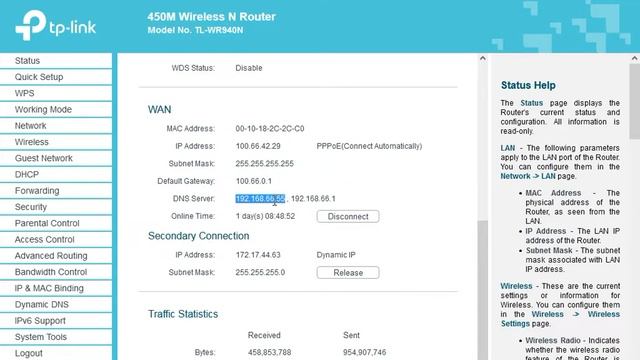Click highlighted DNS 192.168.66.55

[260, 199]
